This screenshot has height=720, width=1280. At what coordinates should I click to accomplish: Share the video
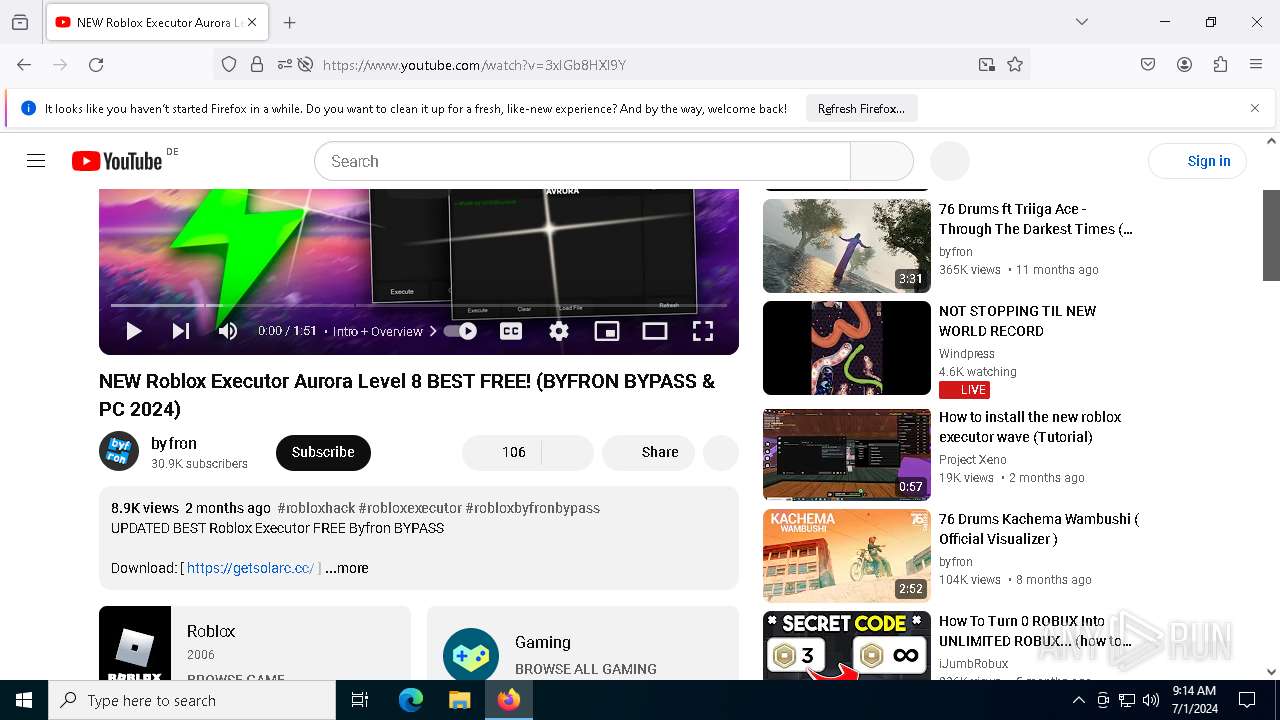pyautogui.click(x=648, y=452)
